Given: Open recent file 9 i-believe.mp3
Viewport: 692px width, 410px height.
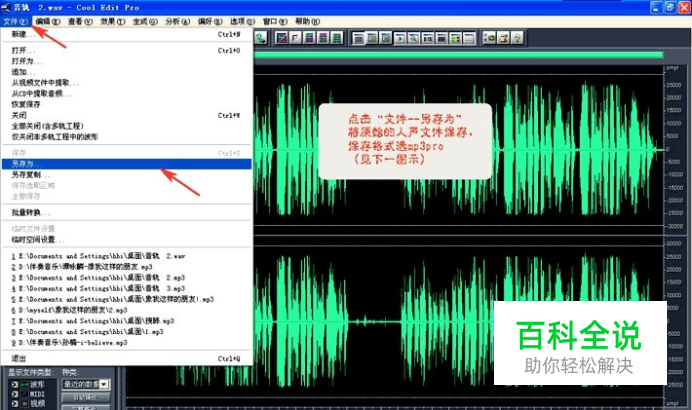Looking at the screenshot, I should (127, 342).
